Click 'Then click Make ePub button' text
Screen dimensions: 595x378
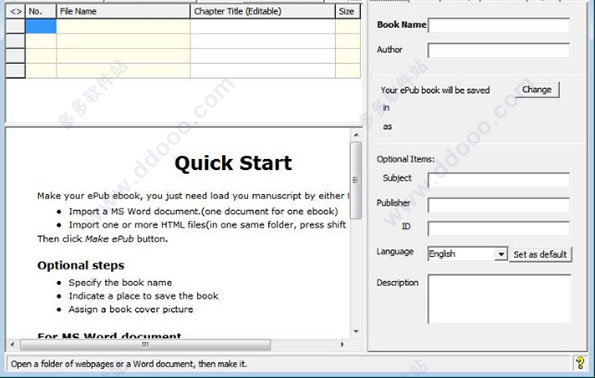click(x=102, y=239)
